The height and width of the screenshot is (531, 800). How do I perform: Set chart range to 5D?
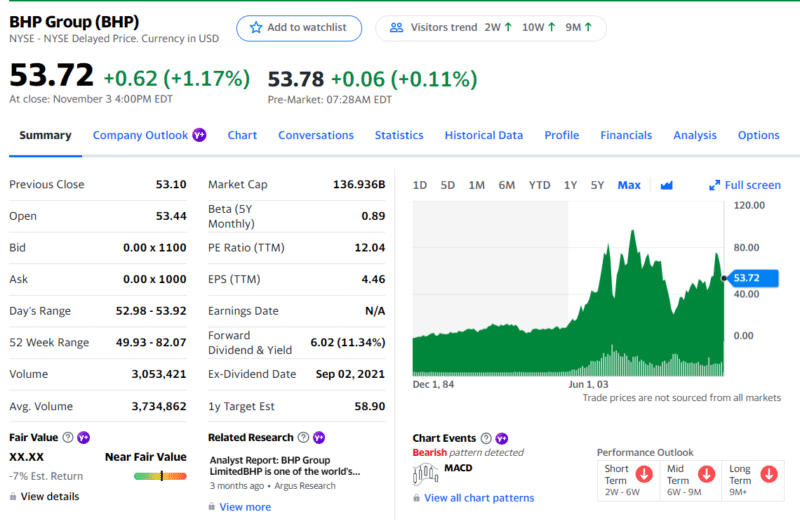pos(448,185)
